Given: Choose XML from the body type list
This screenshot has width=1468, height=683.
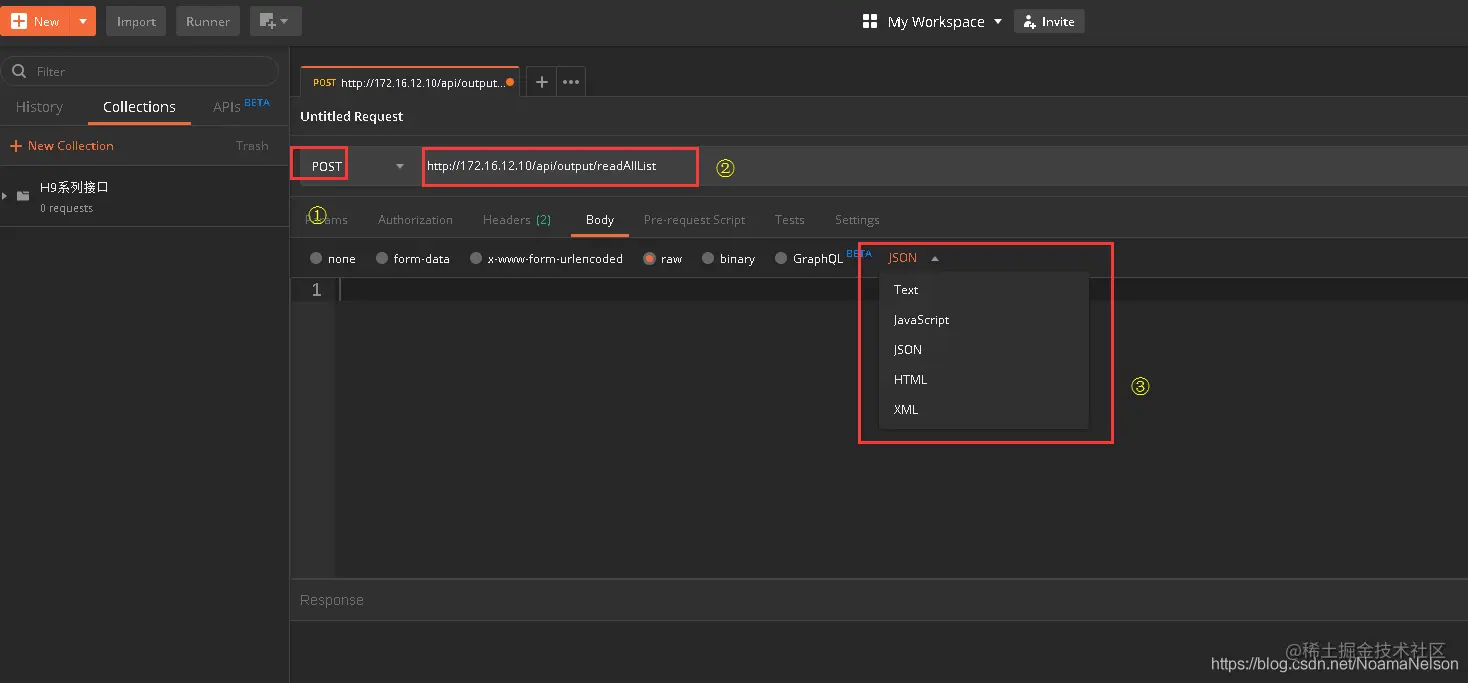Looking at the screenshot, I should pos(983,410).
